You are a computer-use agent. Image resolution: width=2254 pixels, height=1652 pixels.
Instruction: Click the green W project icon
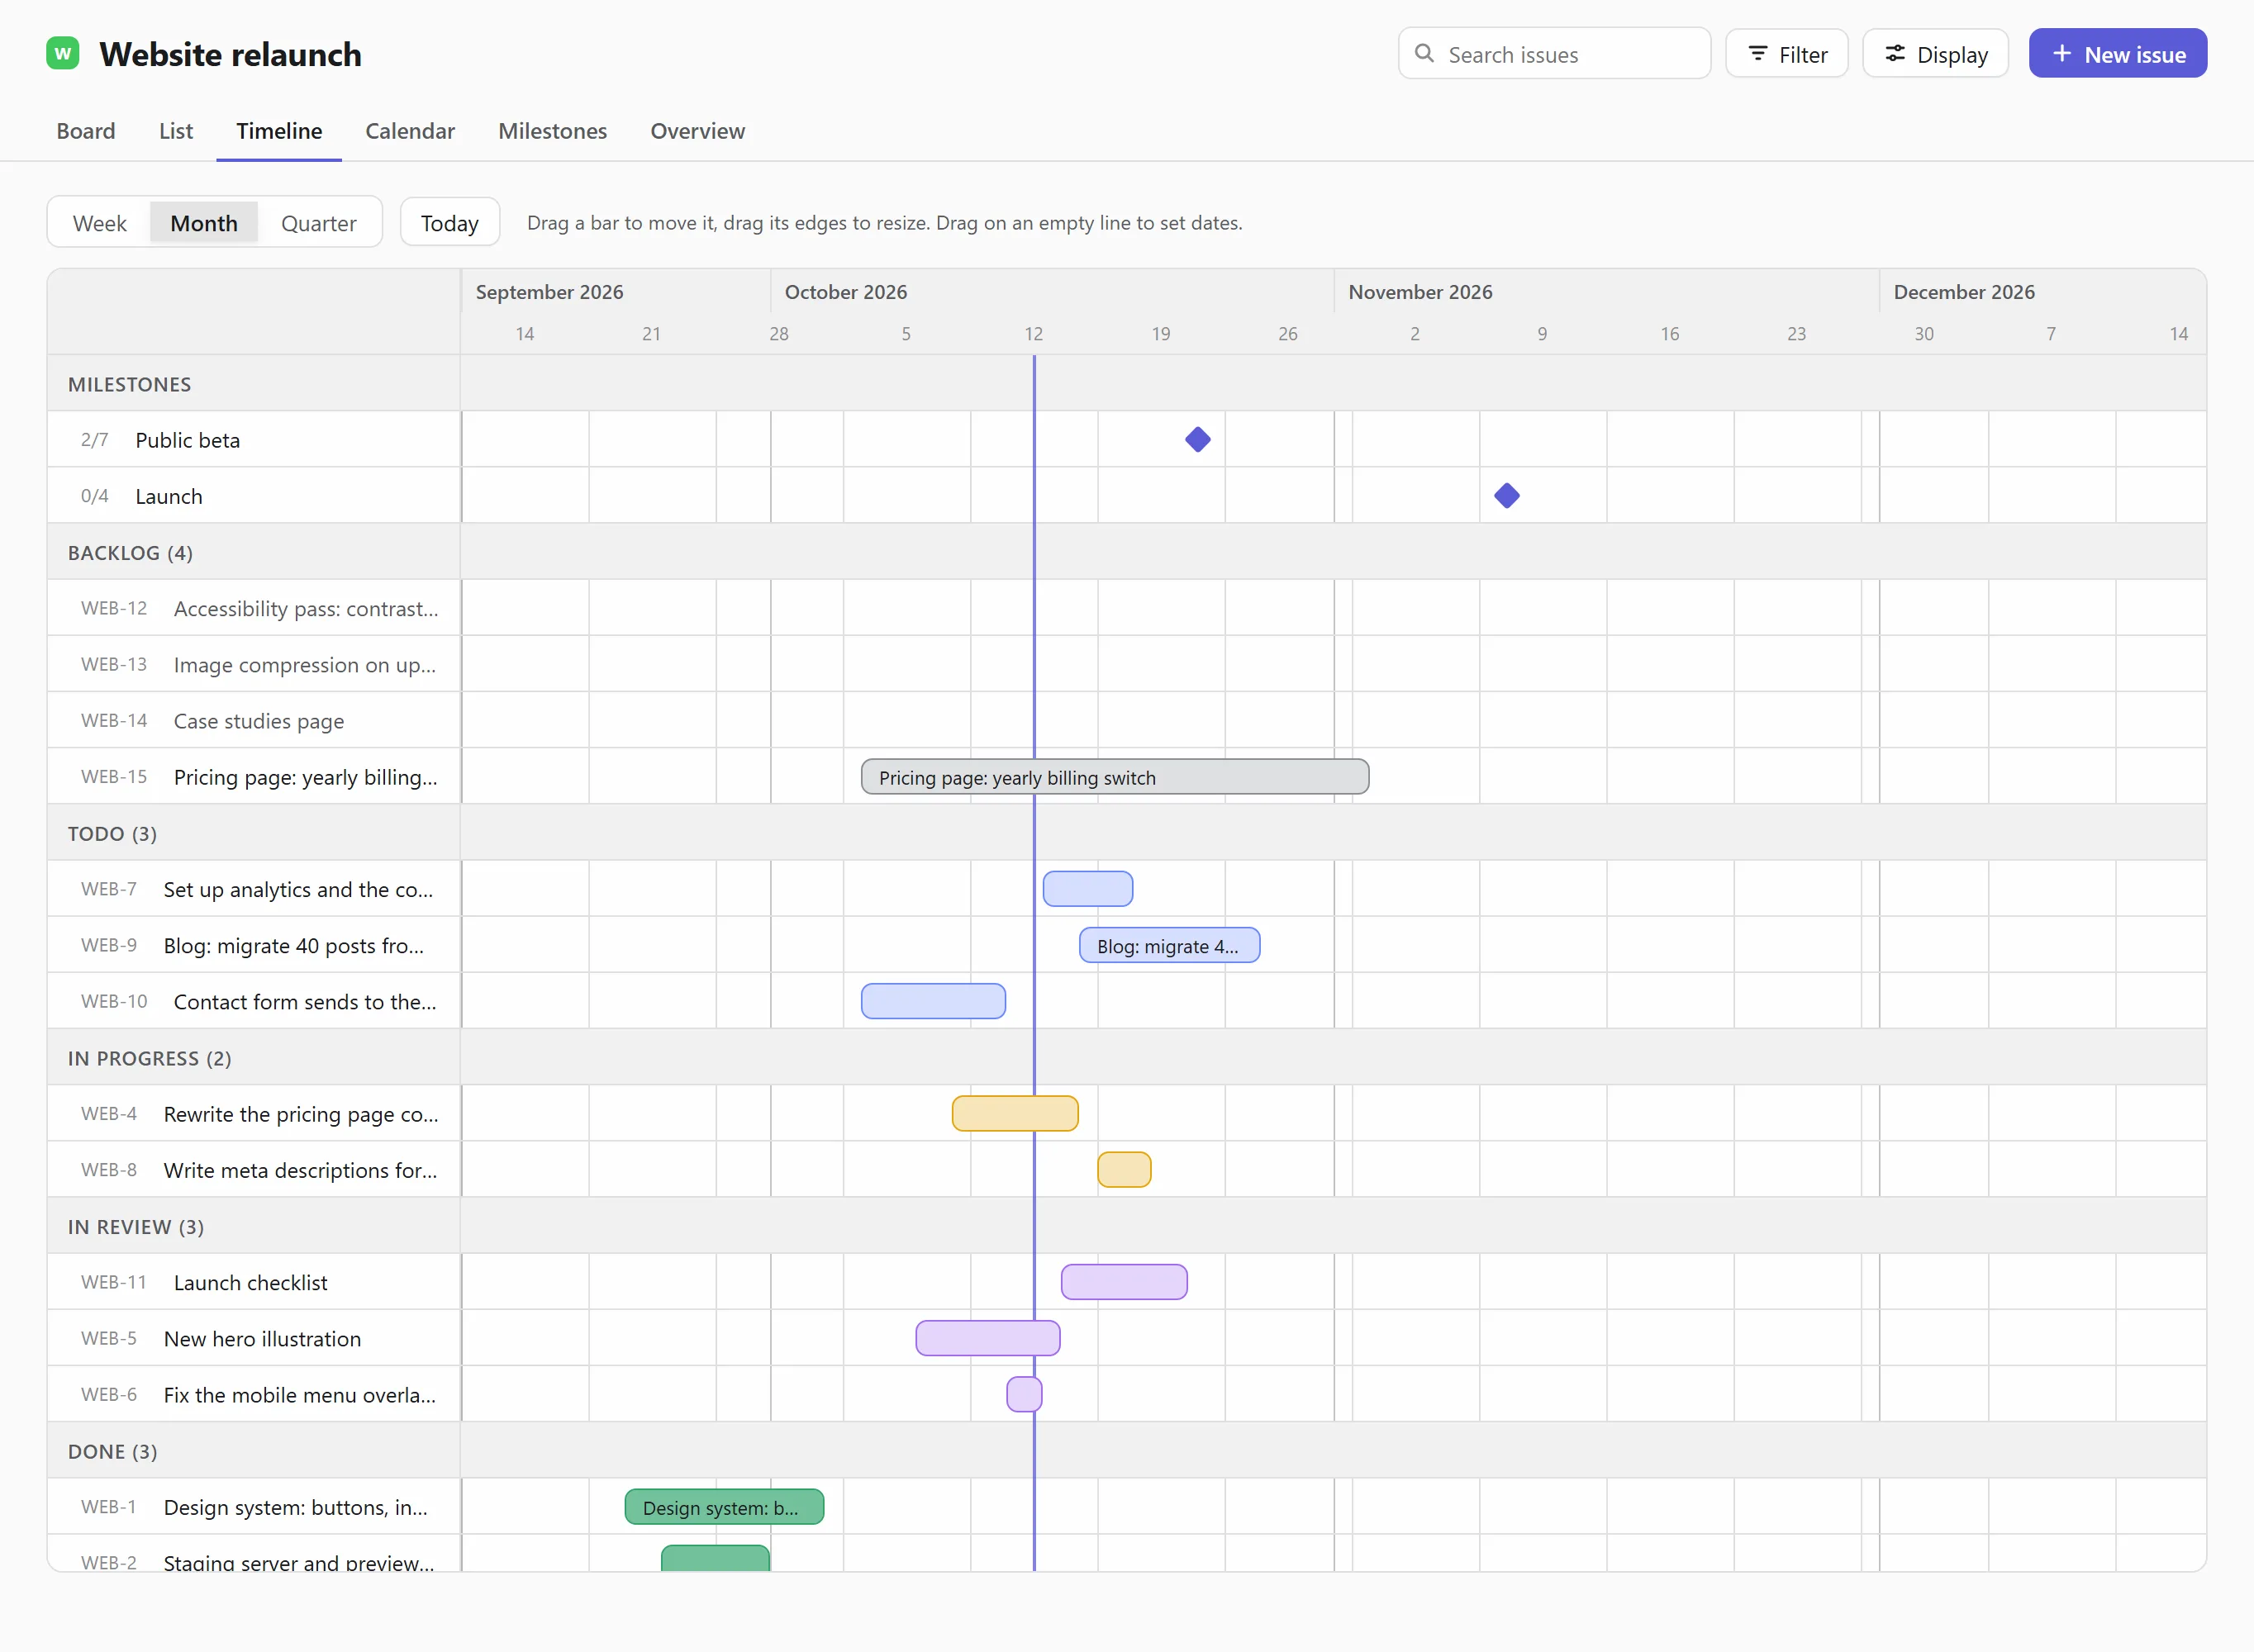click(x=63, y=53)
